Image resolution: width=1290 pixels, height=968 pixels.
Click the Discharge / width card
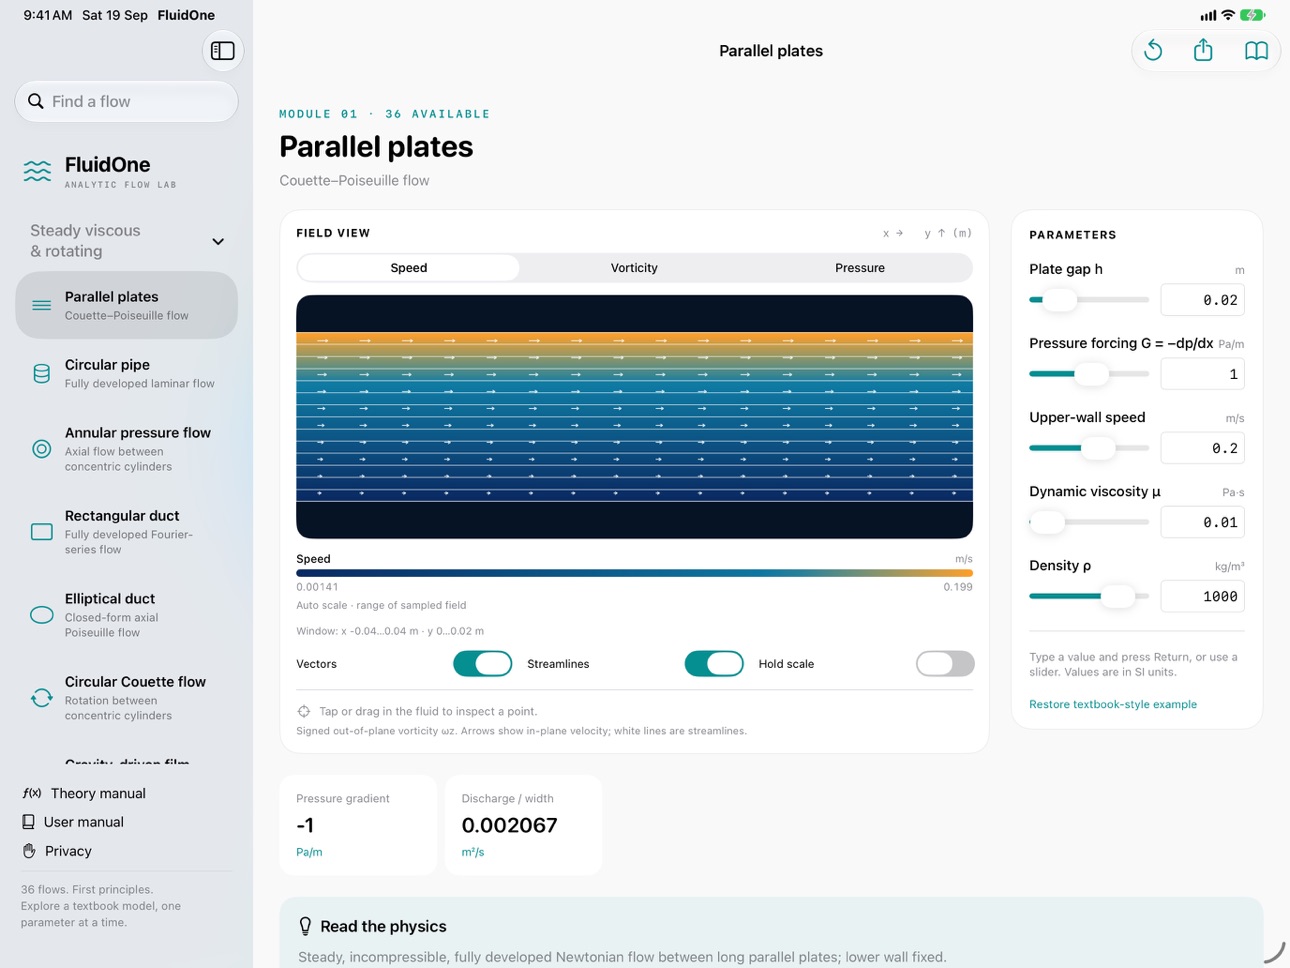point(523,825)
